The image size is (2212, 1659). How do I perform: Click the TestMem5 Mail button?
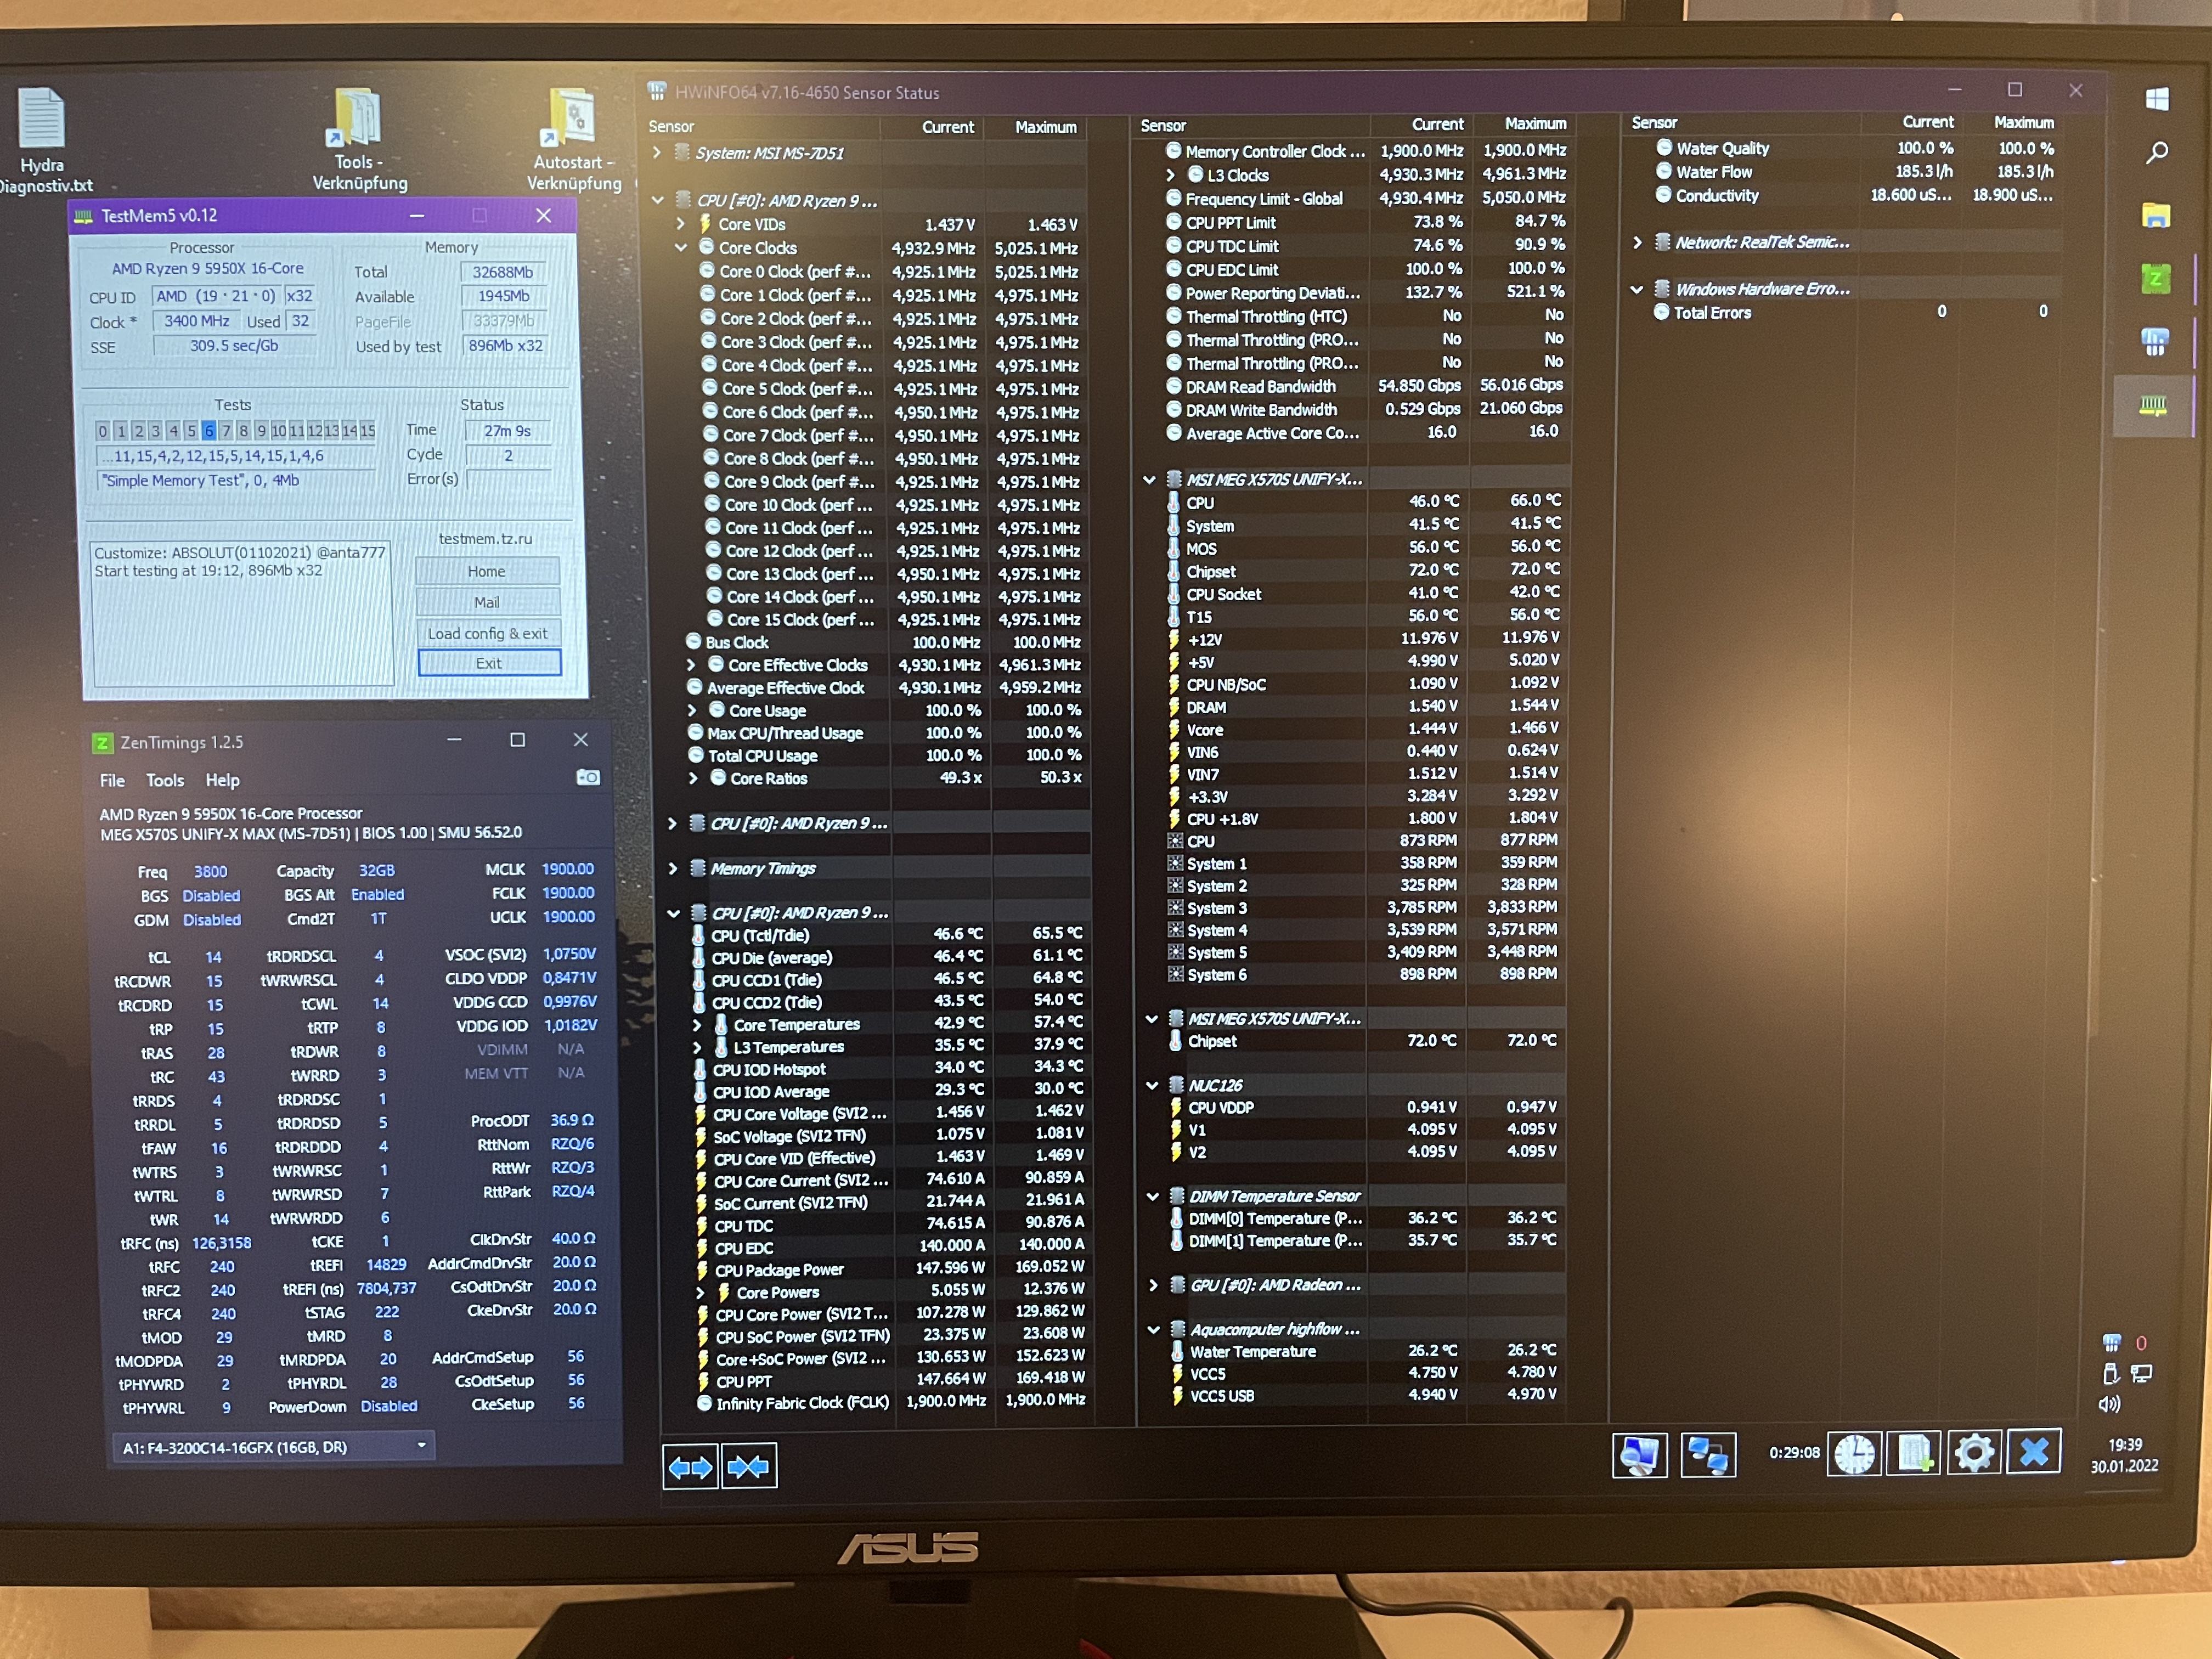(487, 602)
